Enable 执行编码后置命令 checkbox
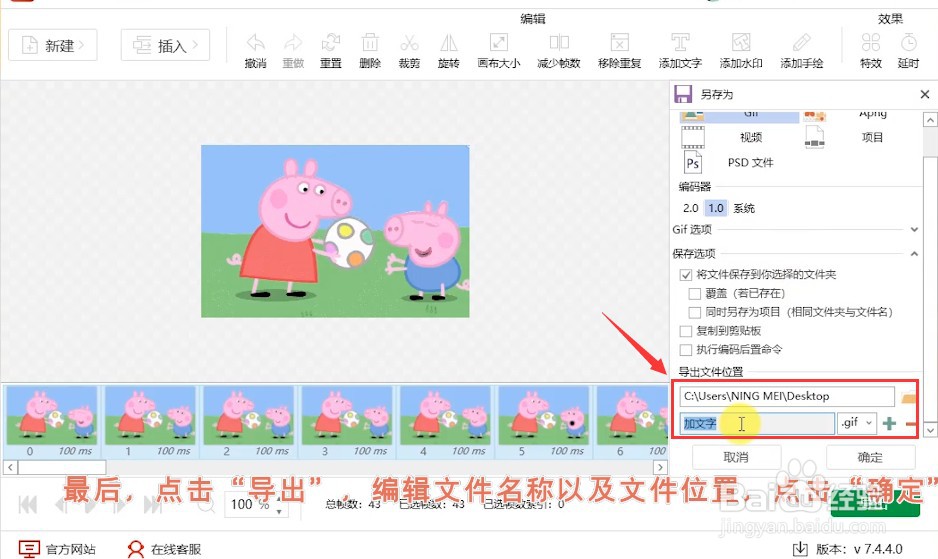 tap(686, 350)
